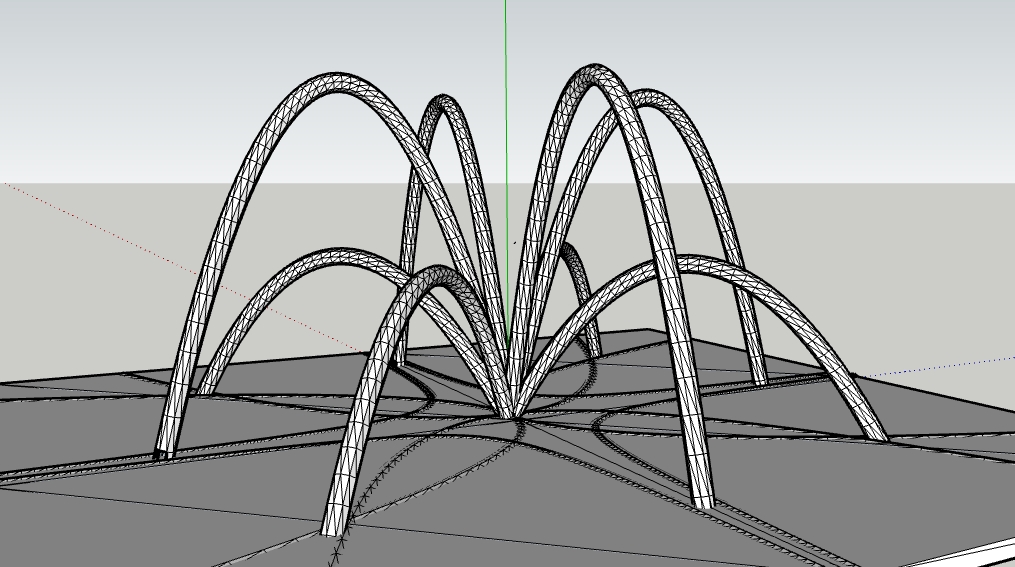1015x567 pixels.
Task: Select the top of the narrow back-left arch
Action: click(443, 102)
